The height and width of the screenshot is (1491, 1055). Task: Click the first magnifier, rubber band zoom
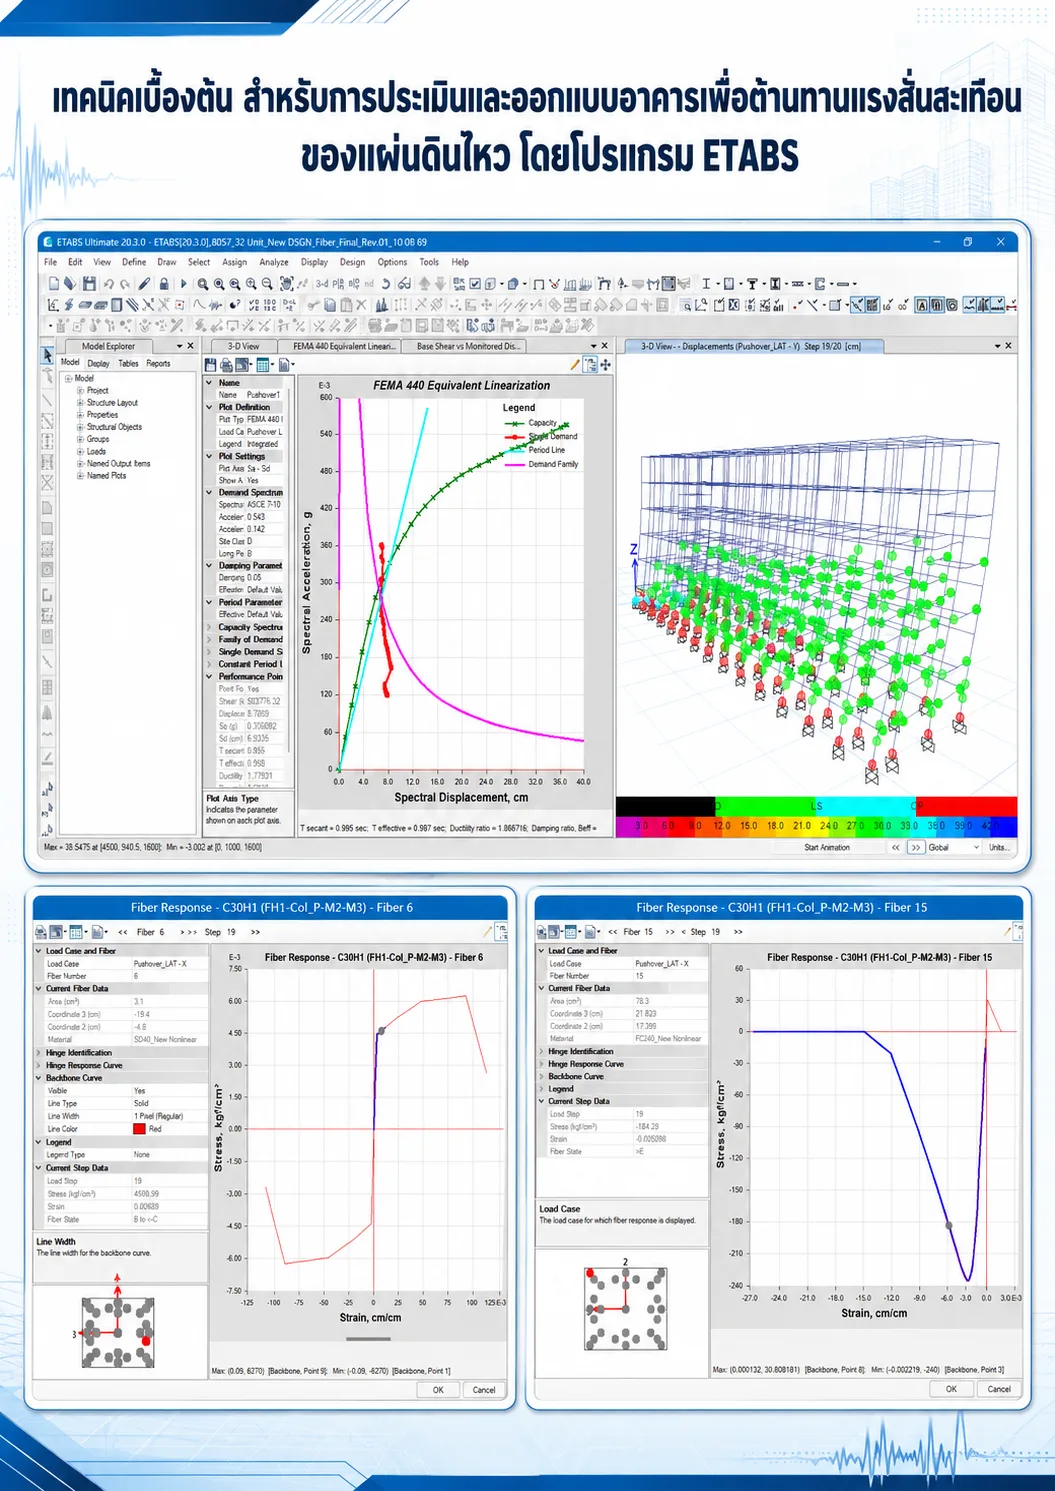(x=203, y=284)
